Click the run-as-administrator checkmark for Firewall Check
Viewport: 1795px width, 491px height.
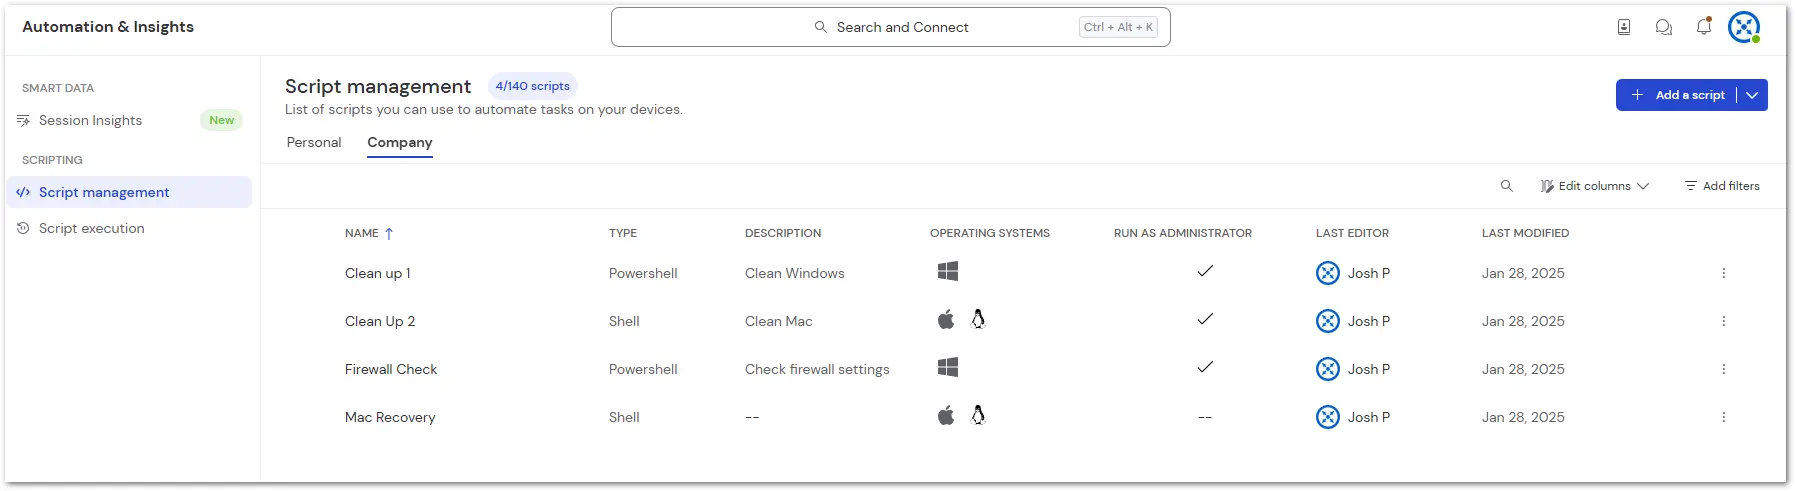click(1205, 367)
